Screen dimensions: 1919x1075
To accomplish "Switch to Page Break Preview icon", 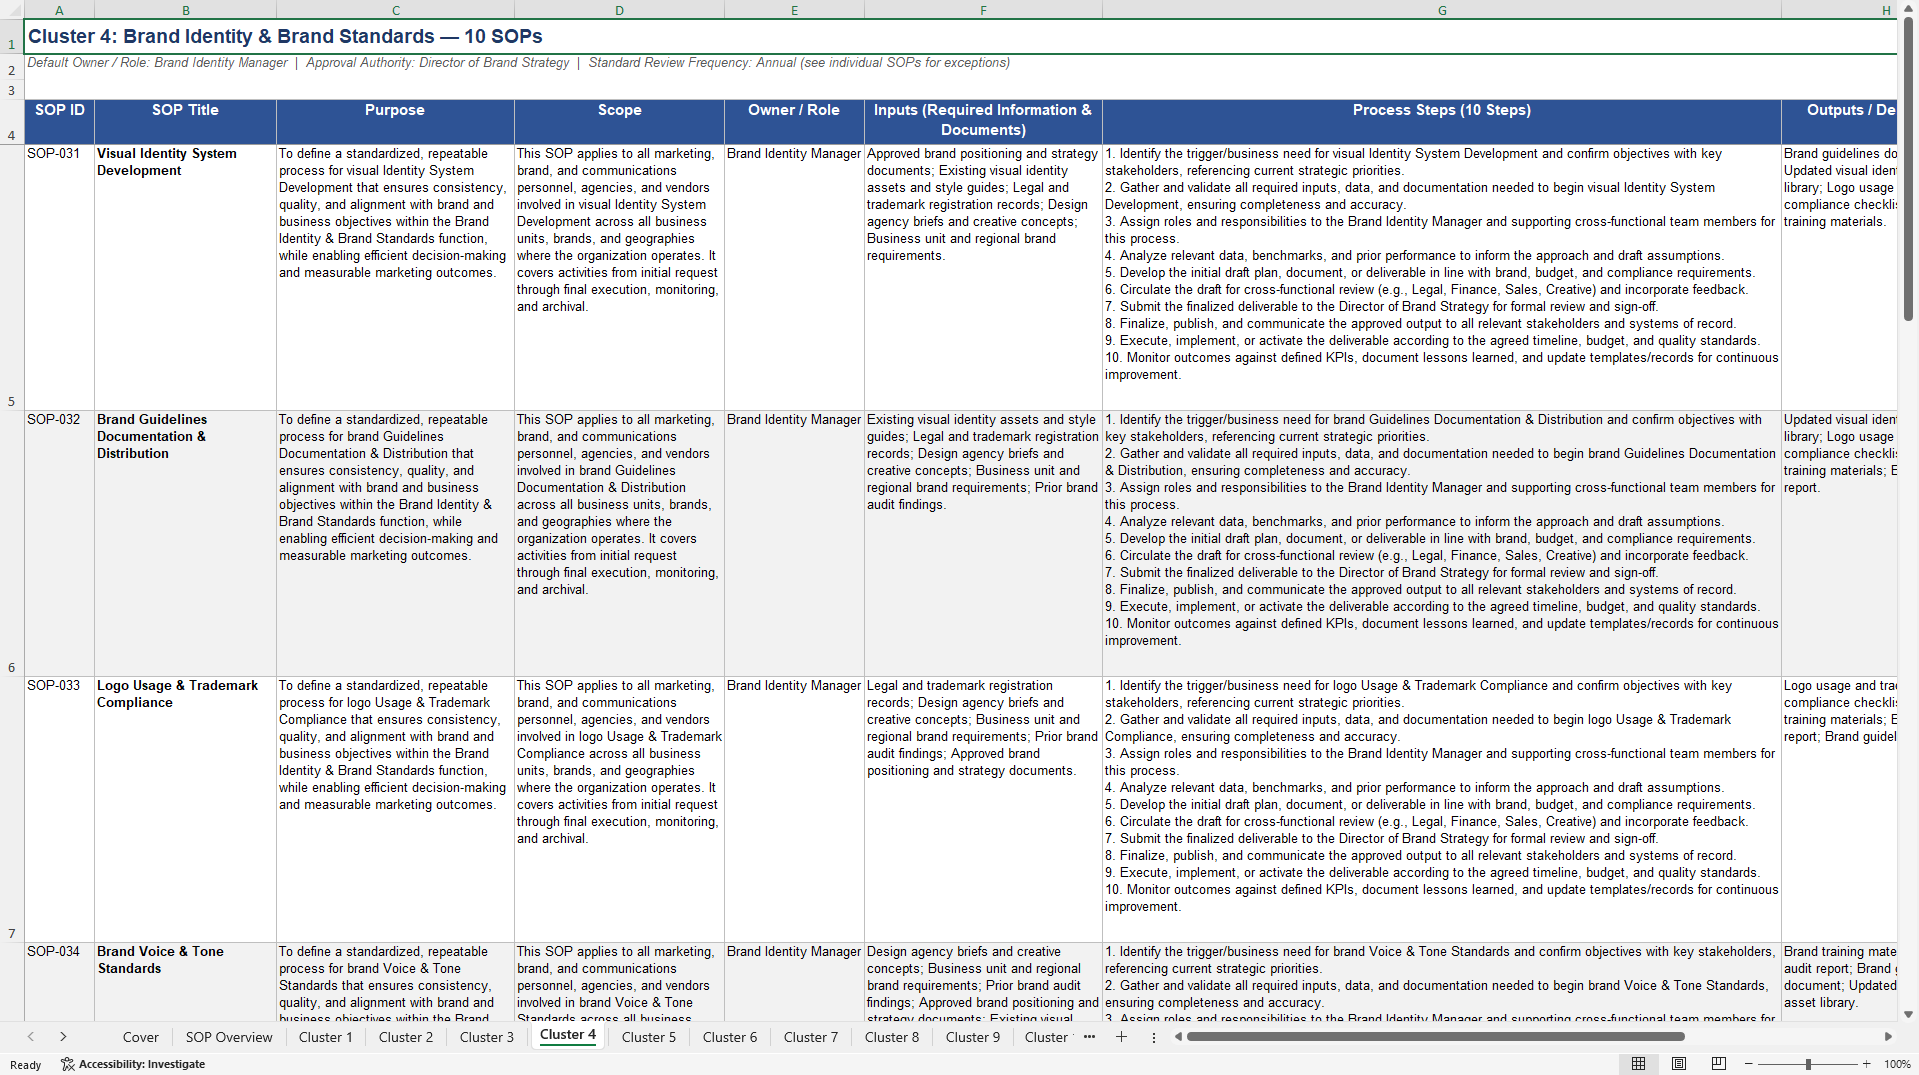I will pyautogui.click(x=1719, y=1064).
